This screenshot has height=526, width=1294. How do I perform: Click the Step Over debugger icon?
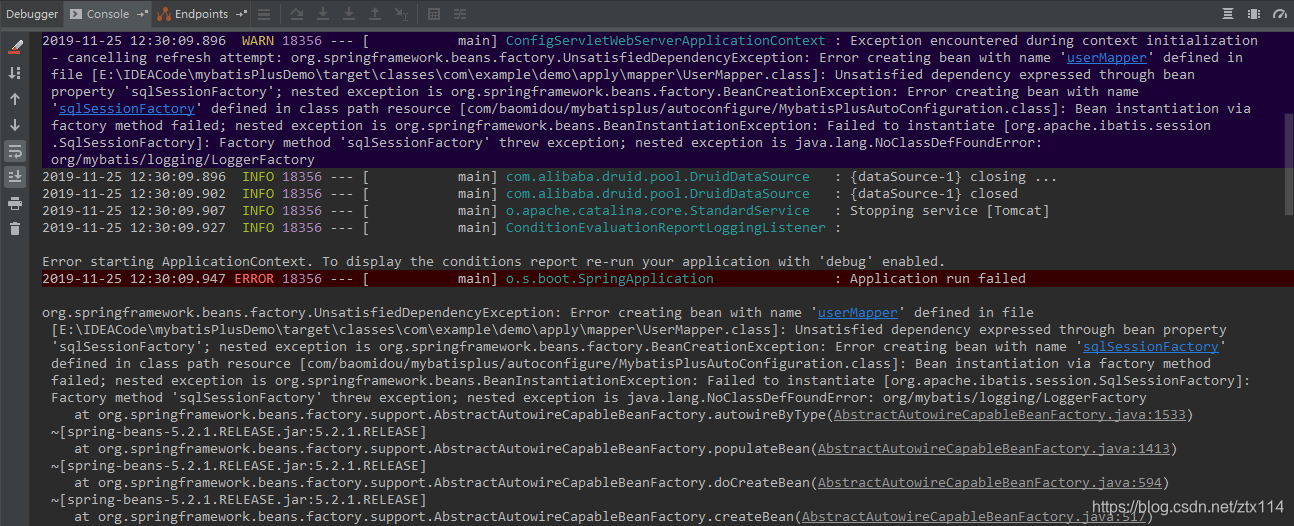297,14
